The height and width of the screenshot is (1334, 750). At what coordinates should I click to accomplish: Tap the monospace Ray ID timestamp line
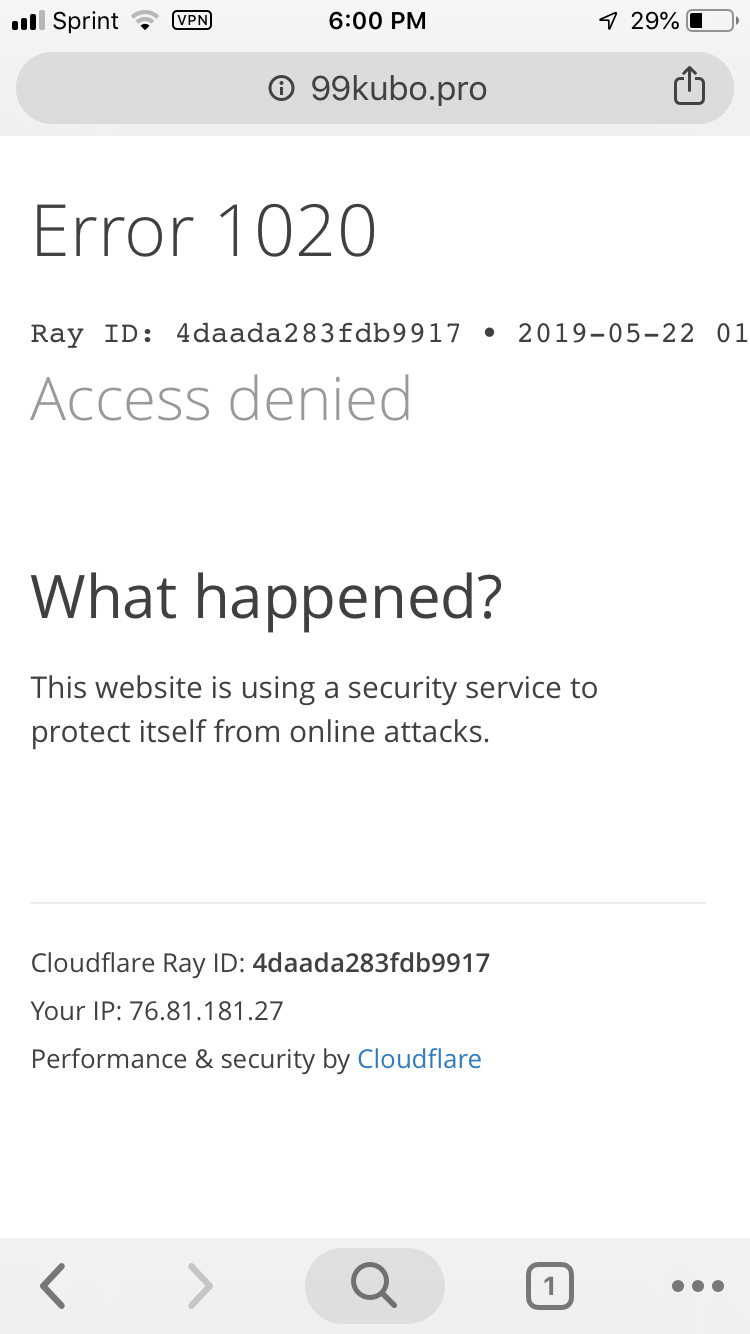(x=389, y=333)
